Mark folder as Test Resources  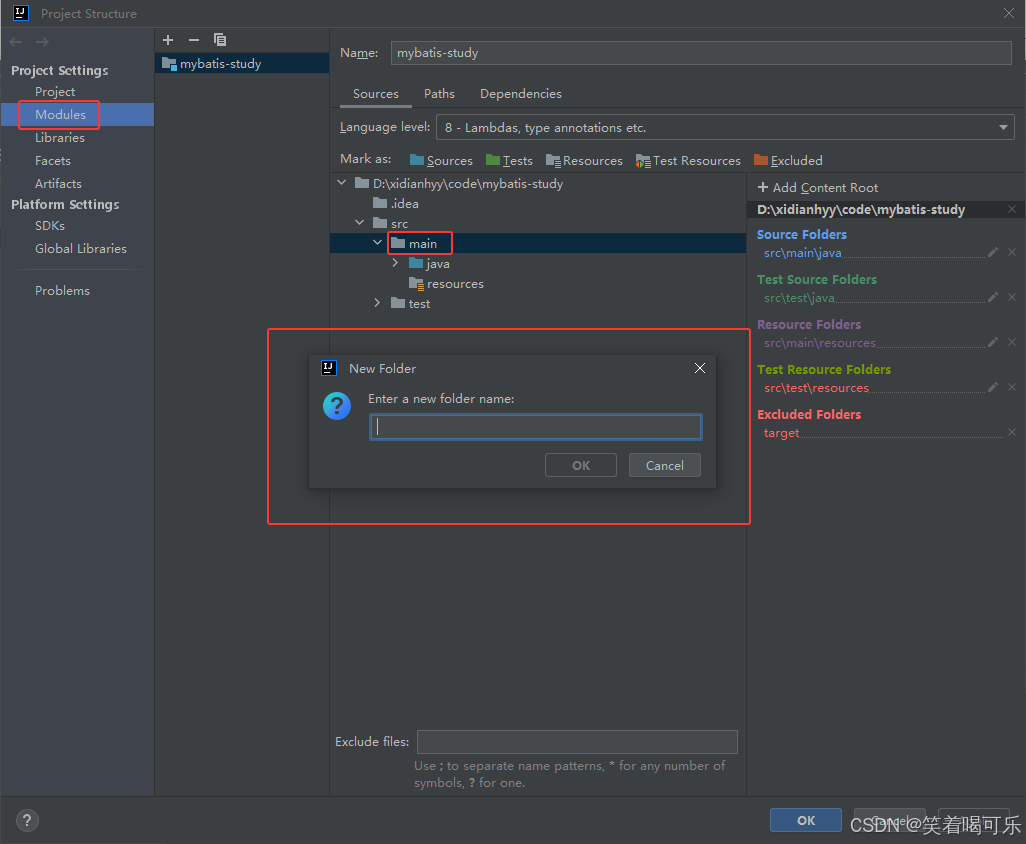[x=688, y=160]
